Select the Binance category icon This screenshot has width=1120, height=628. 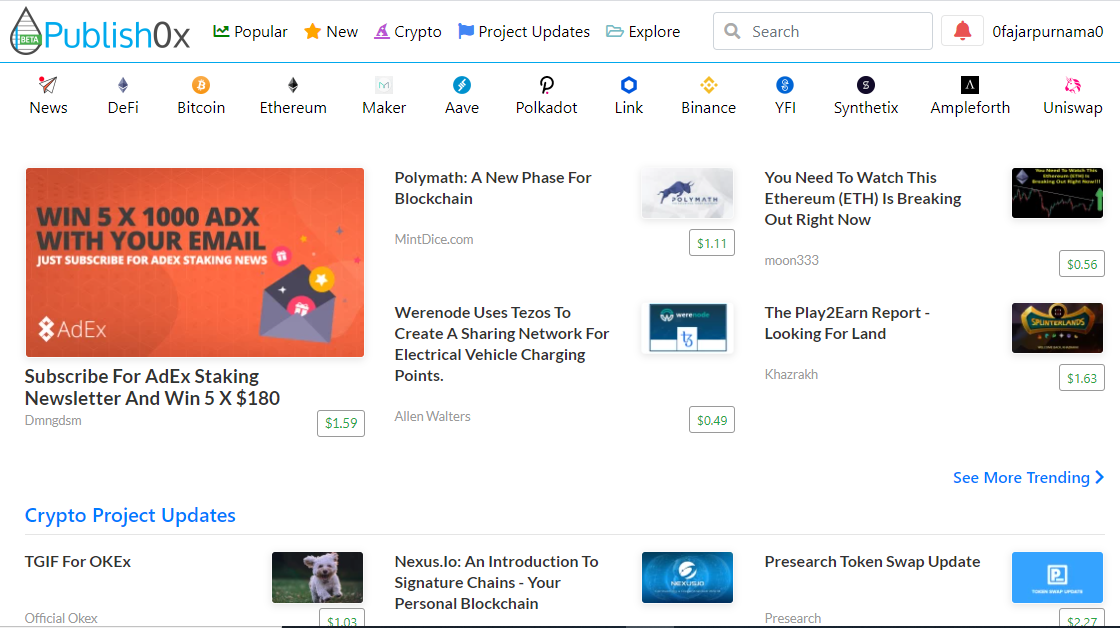pos(709,85)
